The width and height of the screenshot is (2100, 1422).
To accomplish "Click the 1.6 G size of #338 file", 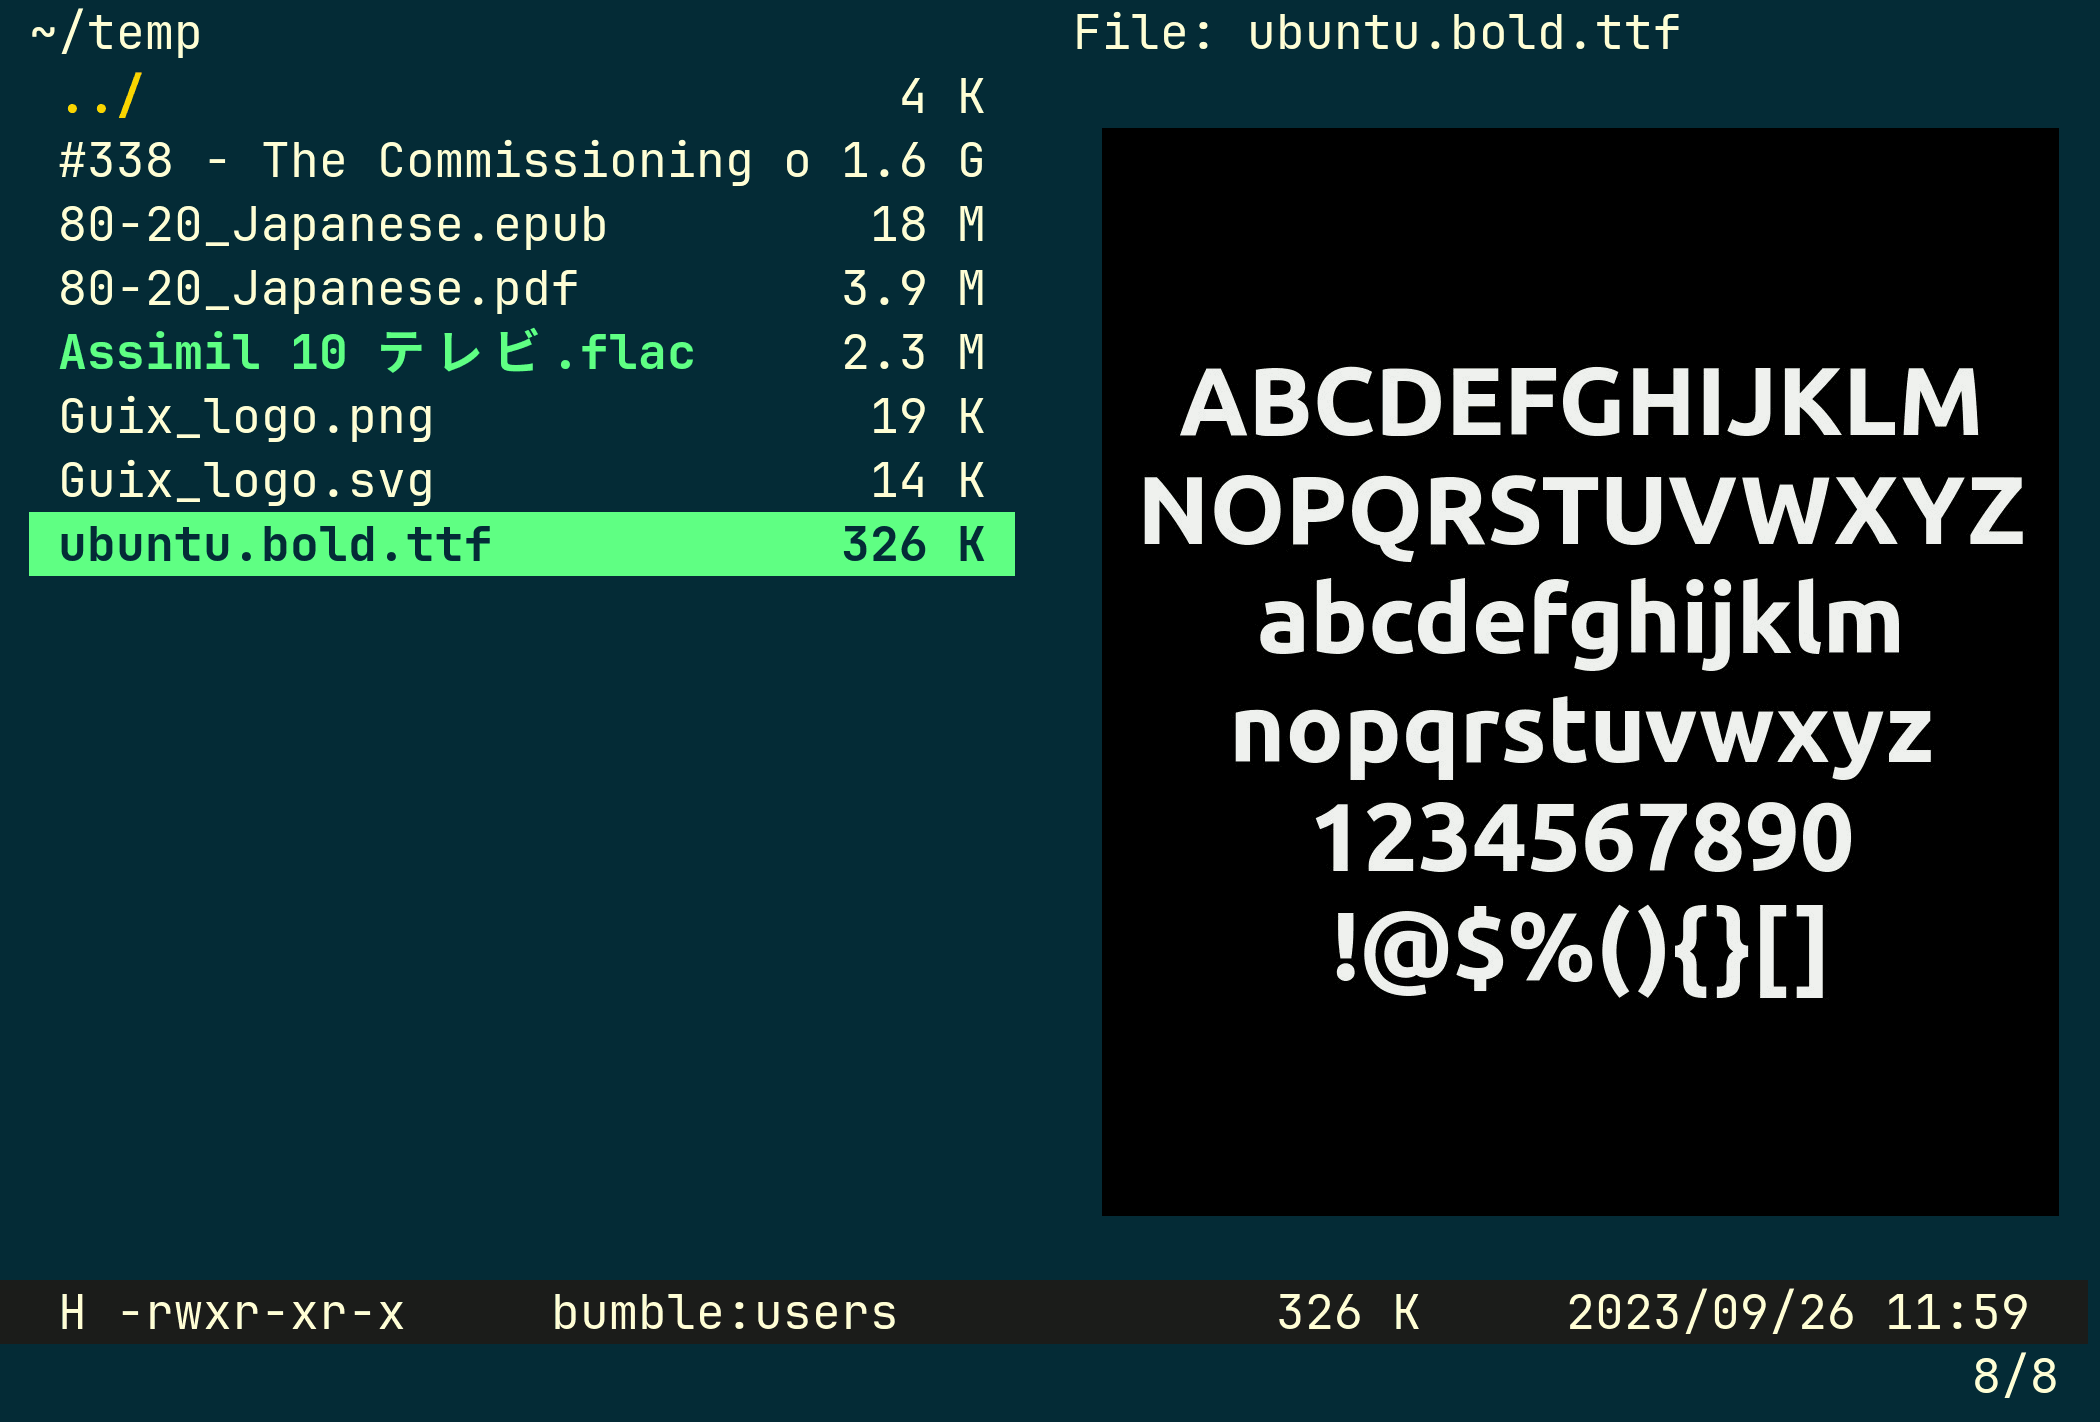I will pyautogui.click(x=912, y=162).
